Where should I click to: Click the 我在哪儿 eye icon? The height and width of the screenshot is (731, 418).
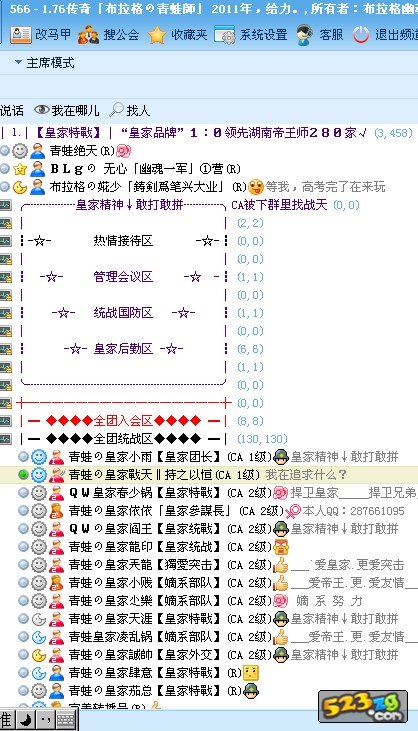tap(42, 110)
